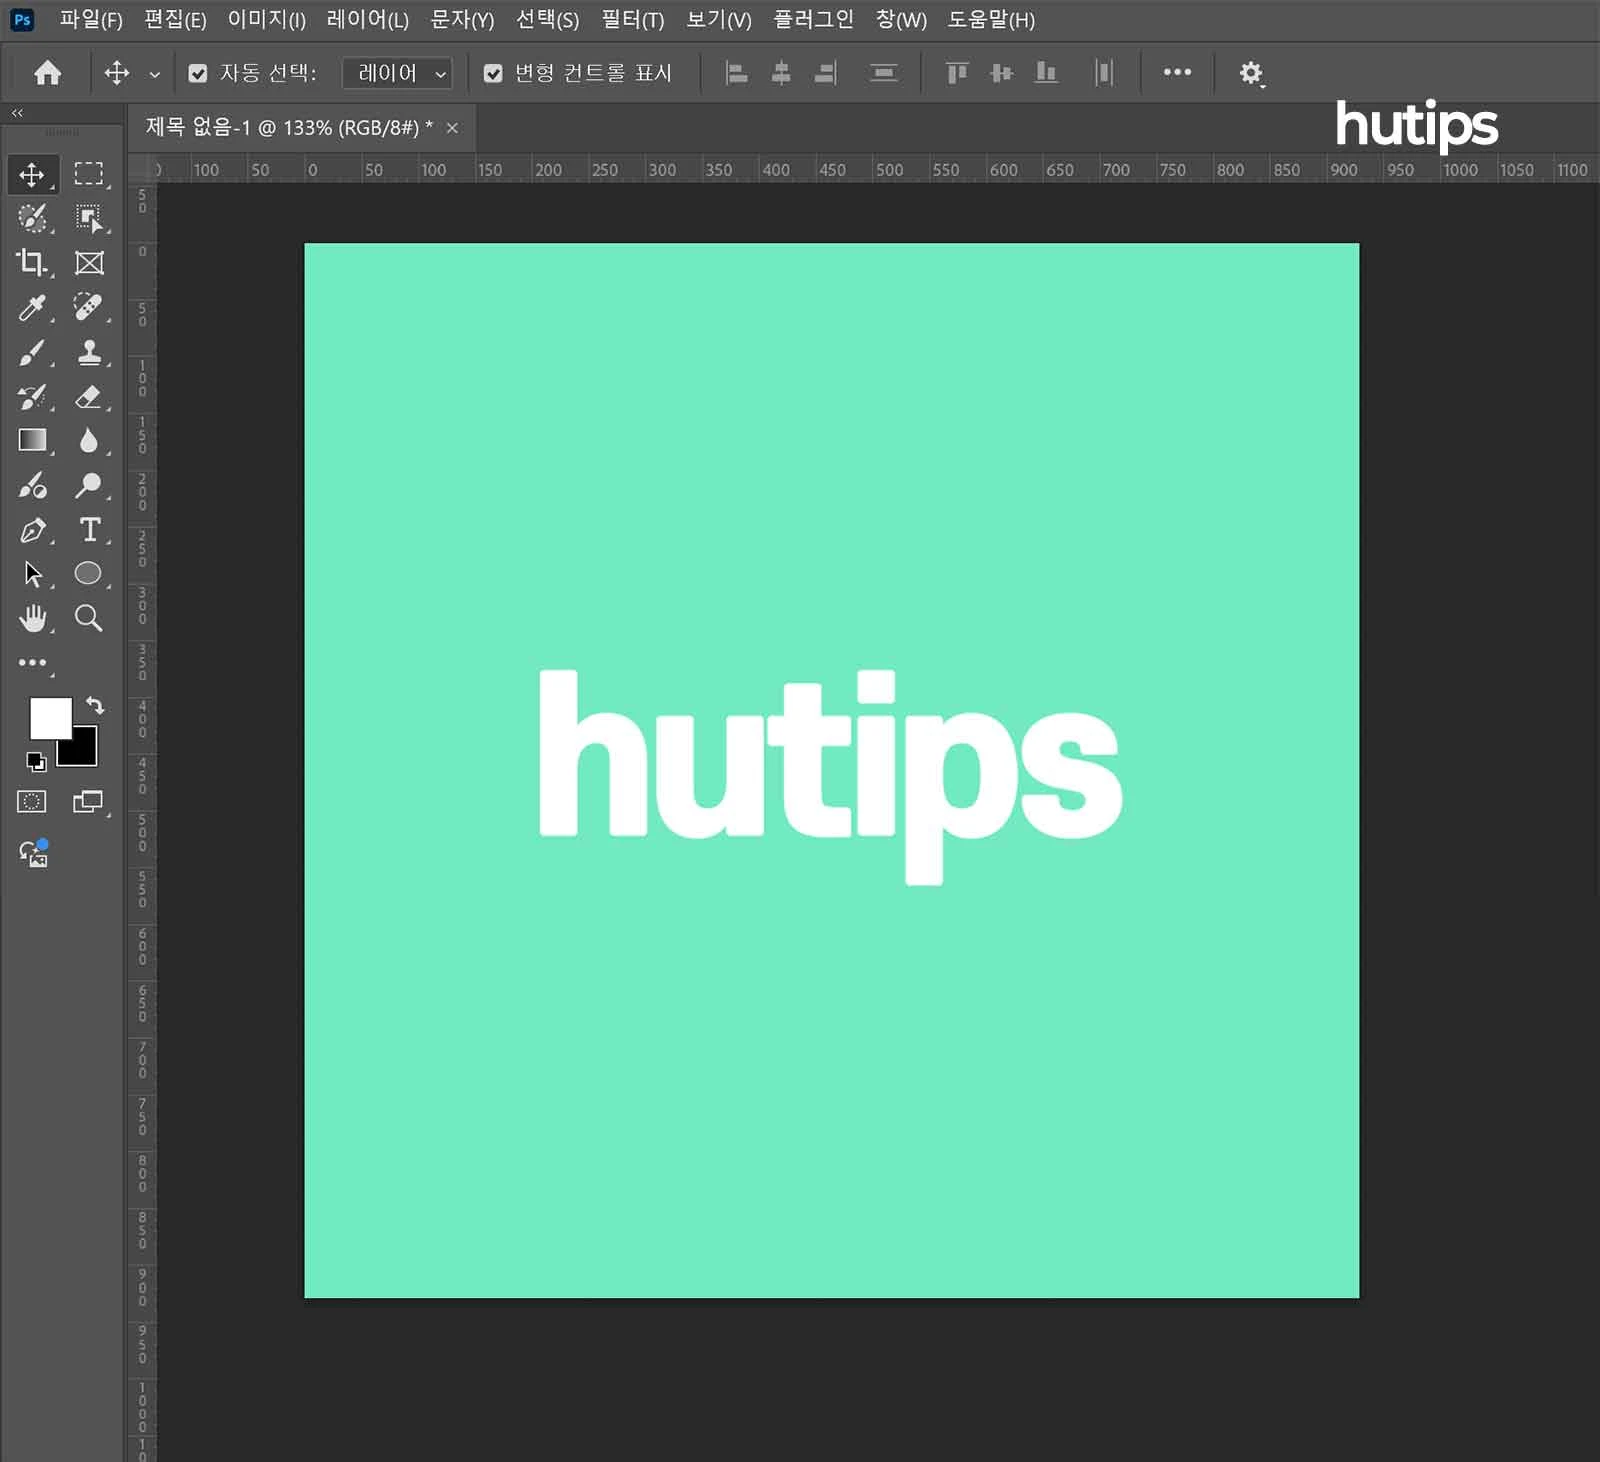1600x1462 pixels.
Task: Align left edges in options bar
Action: (737, 73)
